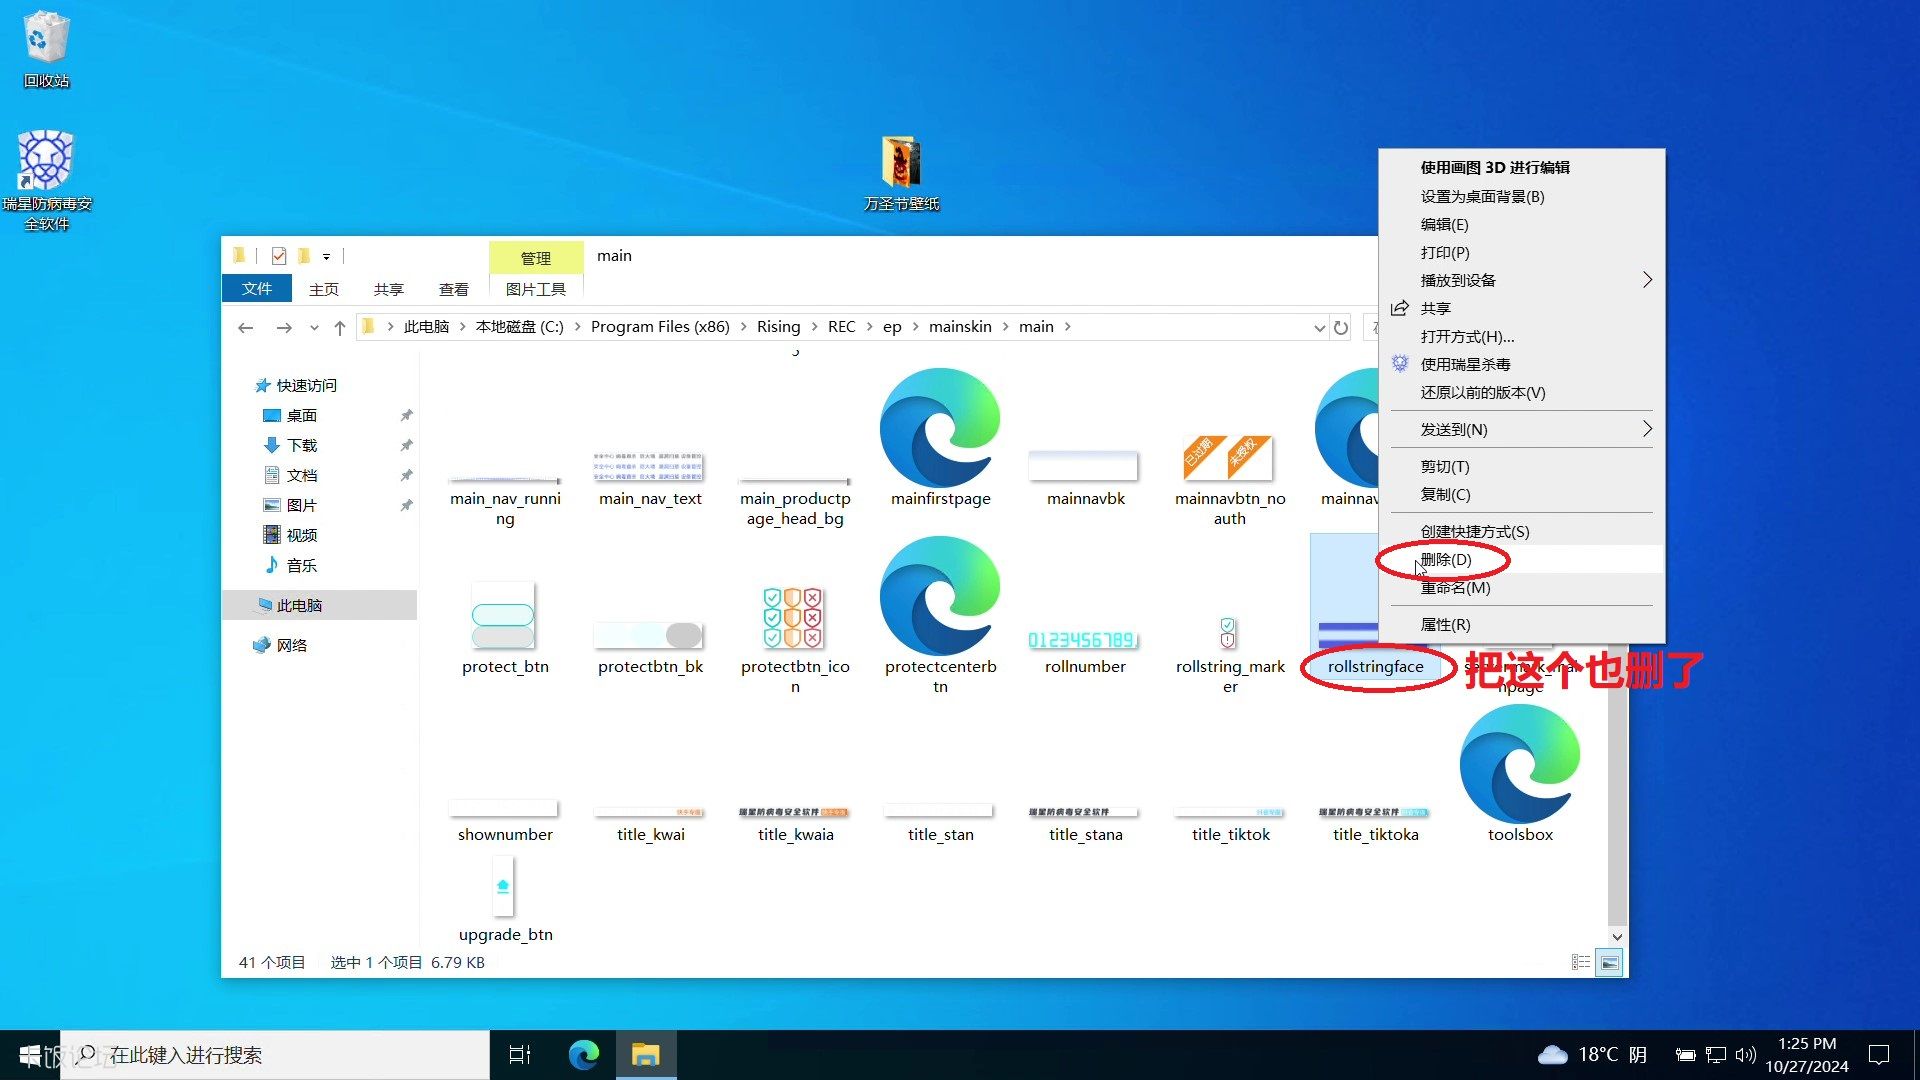Open the 查看 ribbon tab
The height and width of the screenshot is (1080, 1920).
tap(453, 289)
